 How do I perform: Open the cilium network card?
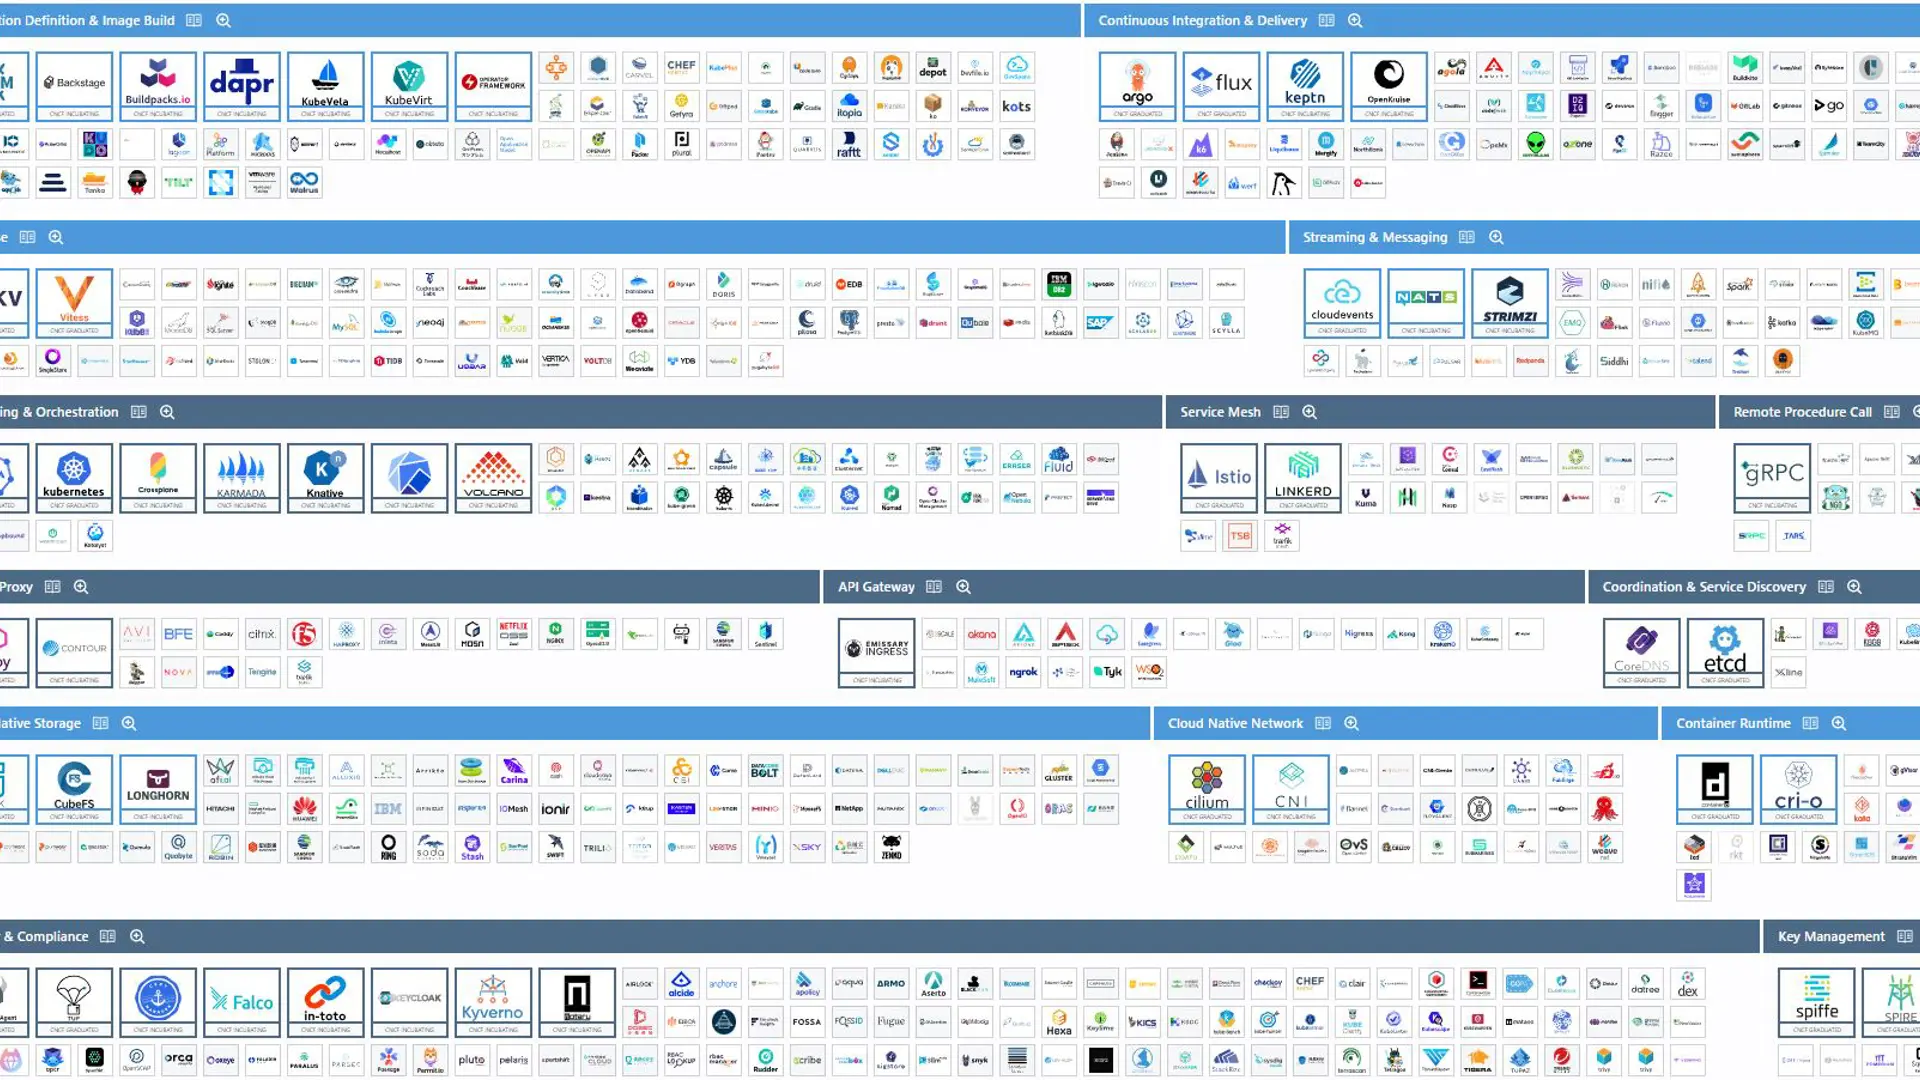(x=1207, y=790)
